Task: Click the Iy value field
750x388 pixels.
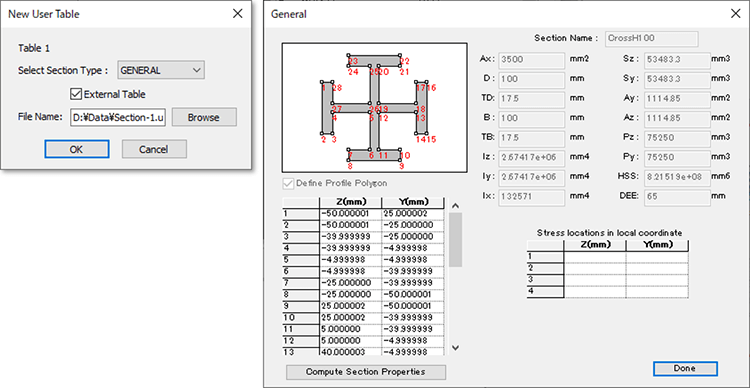Action: point(532,177)
